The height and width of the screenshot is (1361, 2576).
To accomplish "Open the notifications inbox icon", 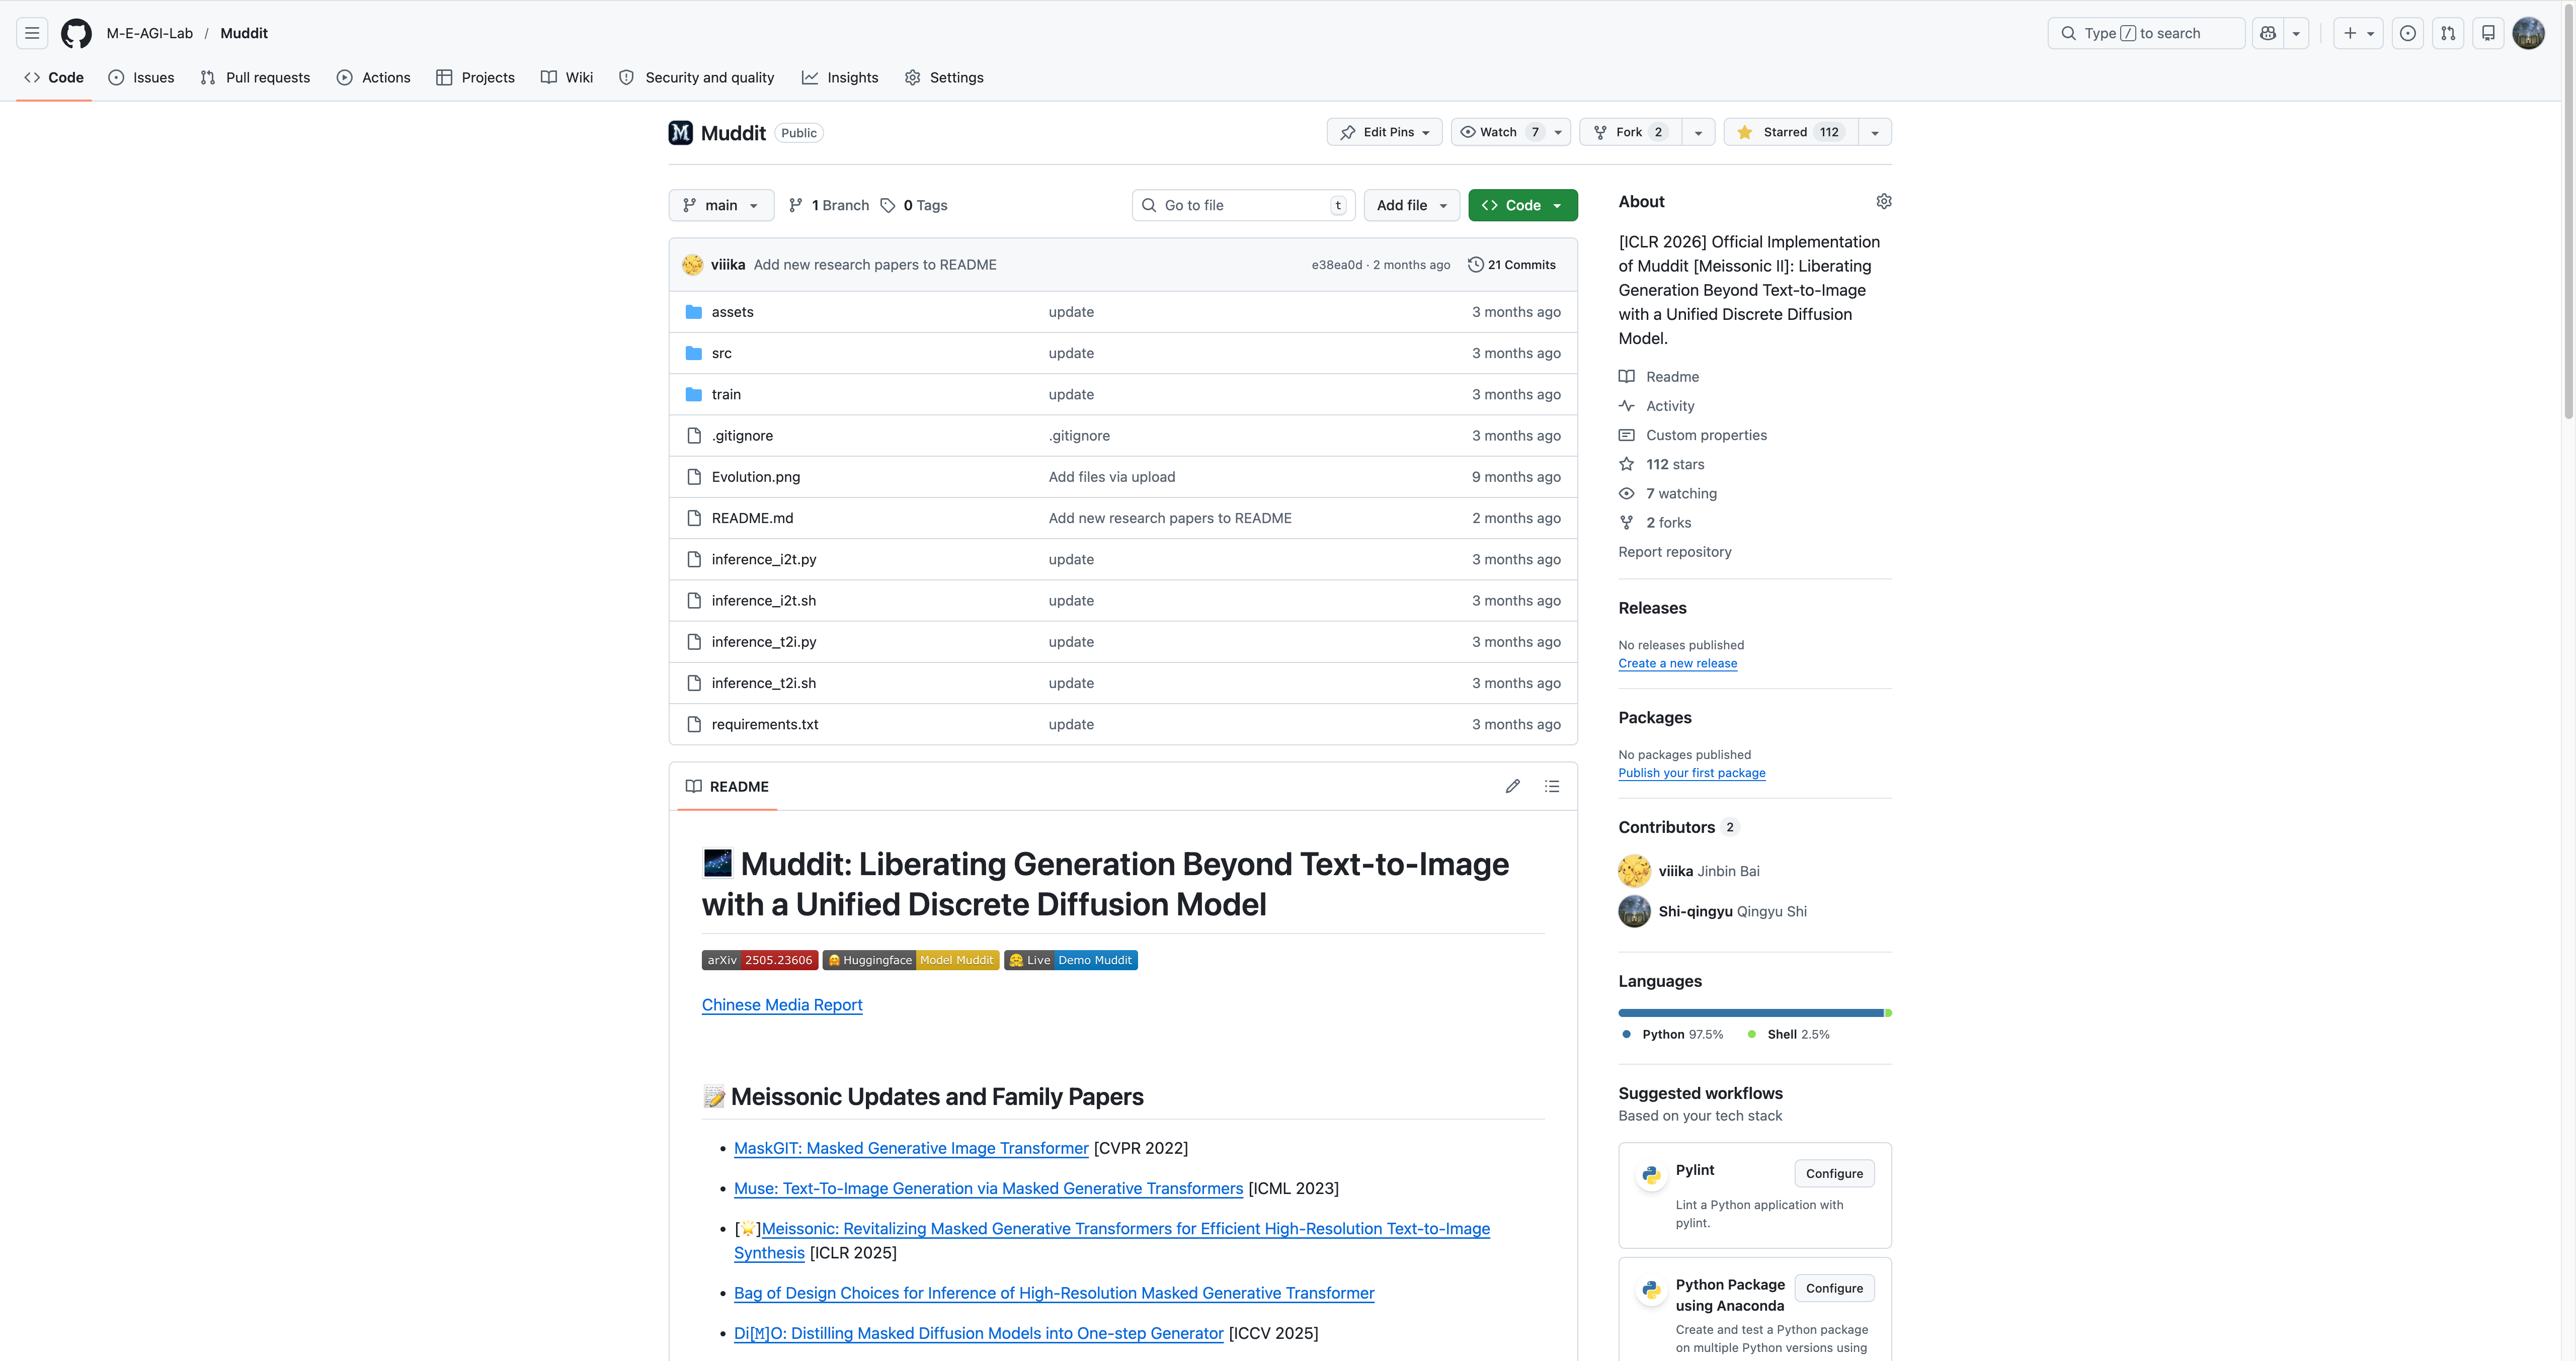I will pos(2488,33).
